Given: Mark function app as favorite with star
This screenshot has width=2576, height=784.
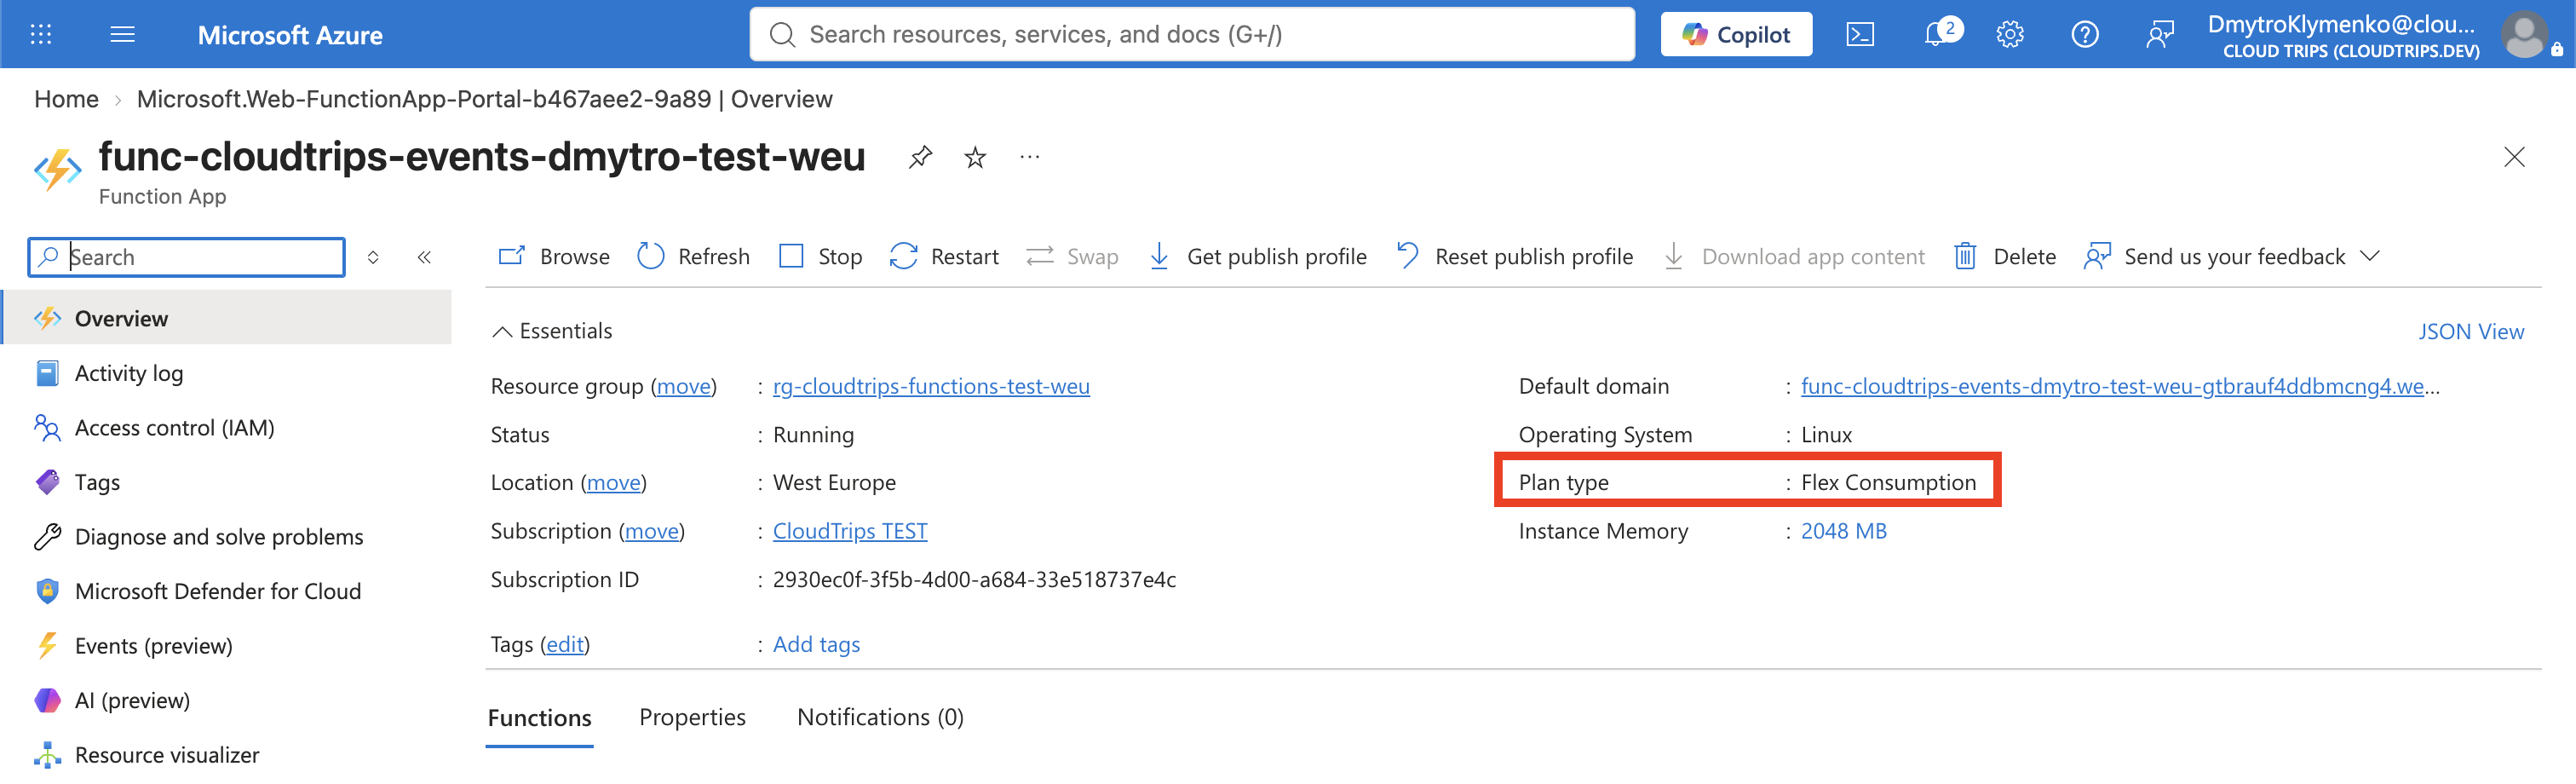Looking at the screenshot, I should (x=975, y=157).
